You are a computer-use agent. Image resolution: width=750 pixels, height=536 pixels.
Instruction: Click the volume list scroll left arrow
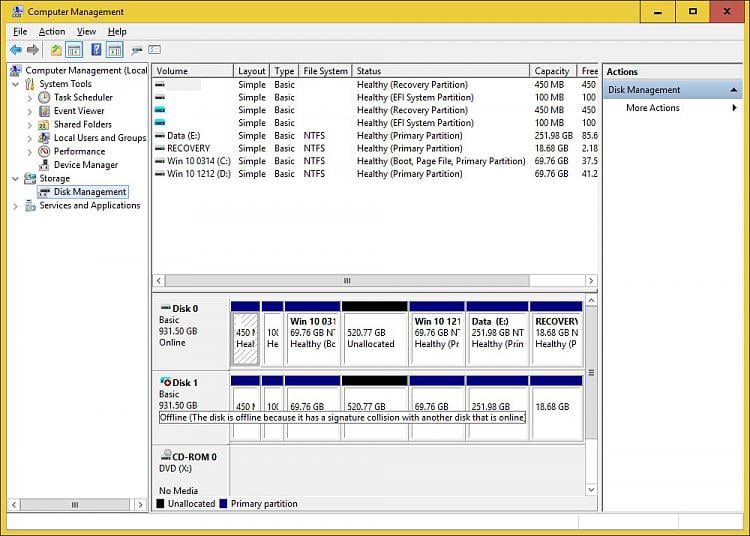click(x=159, y=281)
